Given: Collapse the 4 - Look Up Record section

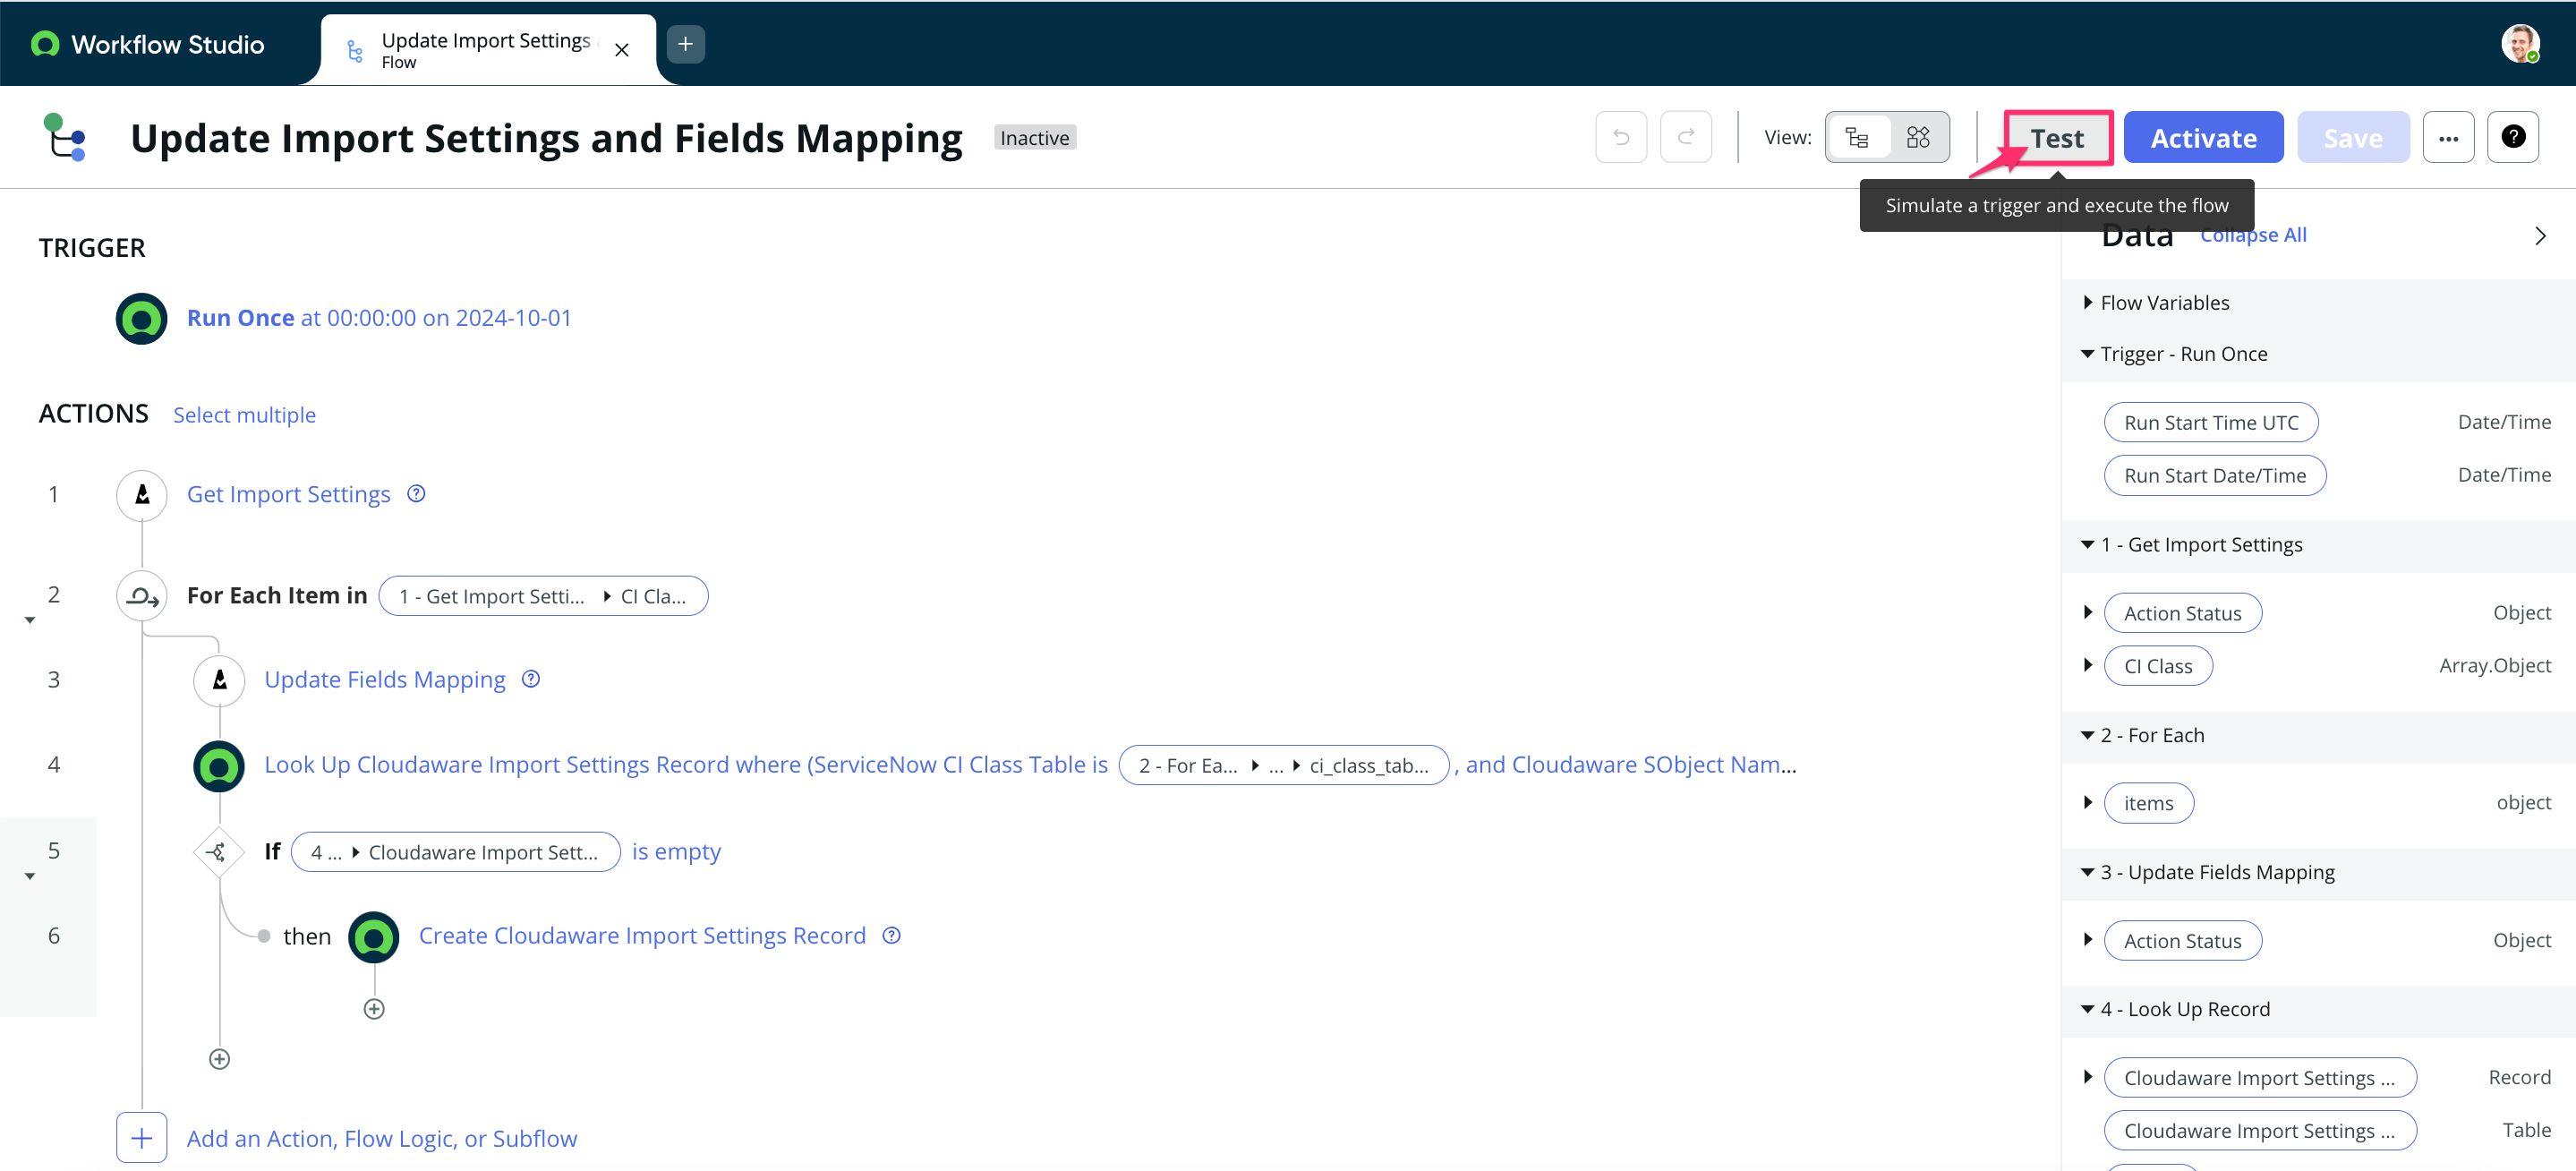Looking at the screenshot, I should coord(2087,1009).
